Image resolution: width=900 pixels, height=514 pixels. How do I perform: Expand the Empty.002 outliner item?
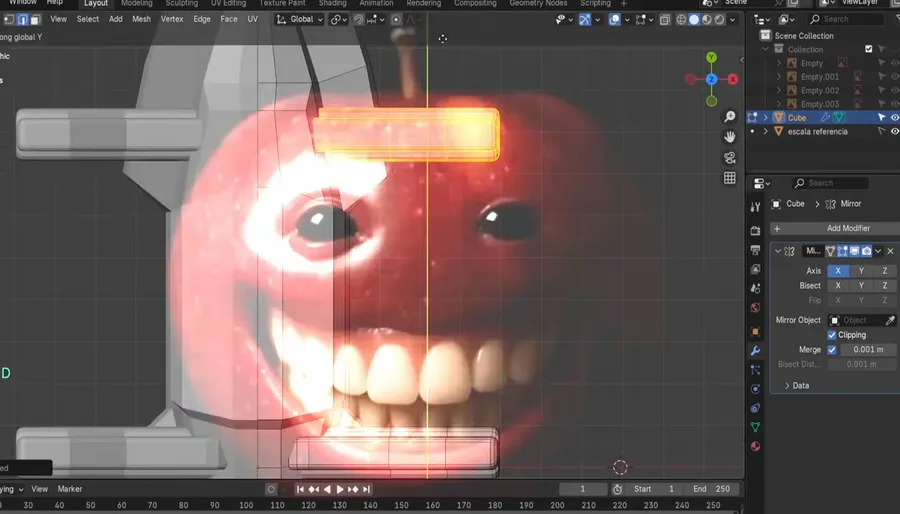779,91
